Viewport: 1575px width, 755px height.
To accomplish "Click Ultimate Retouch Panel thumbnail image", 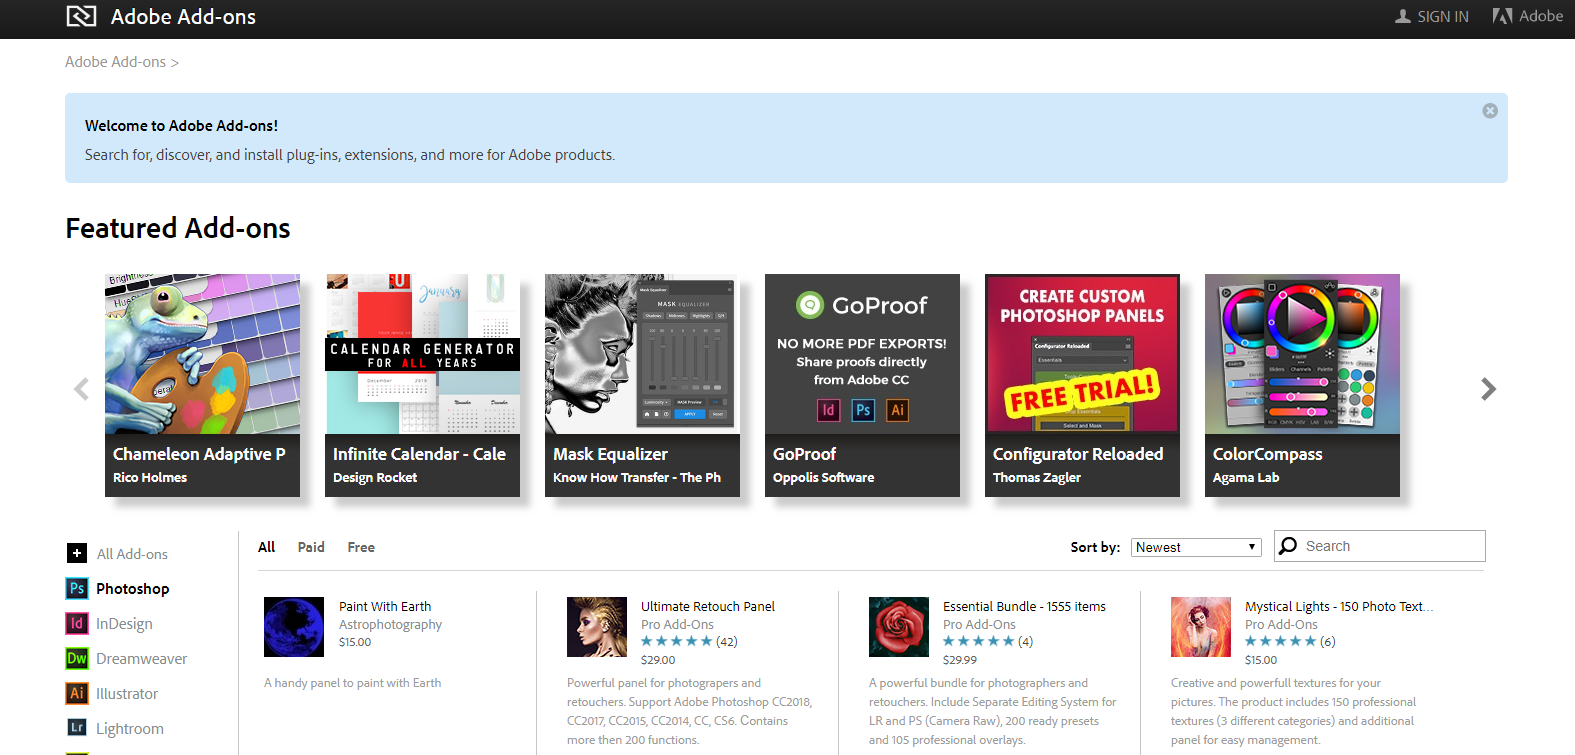I will [597, 627].
